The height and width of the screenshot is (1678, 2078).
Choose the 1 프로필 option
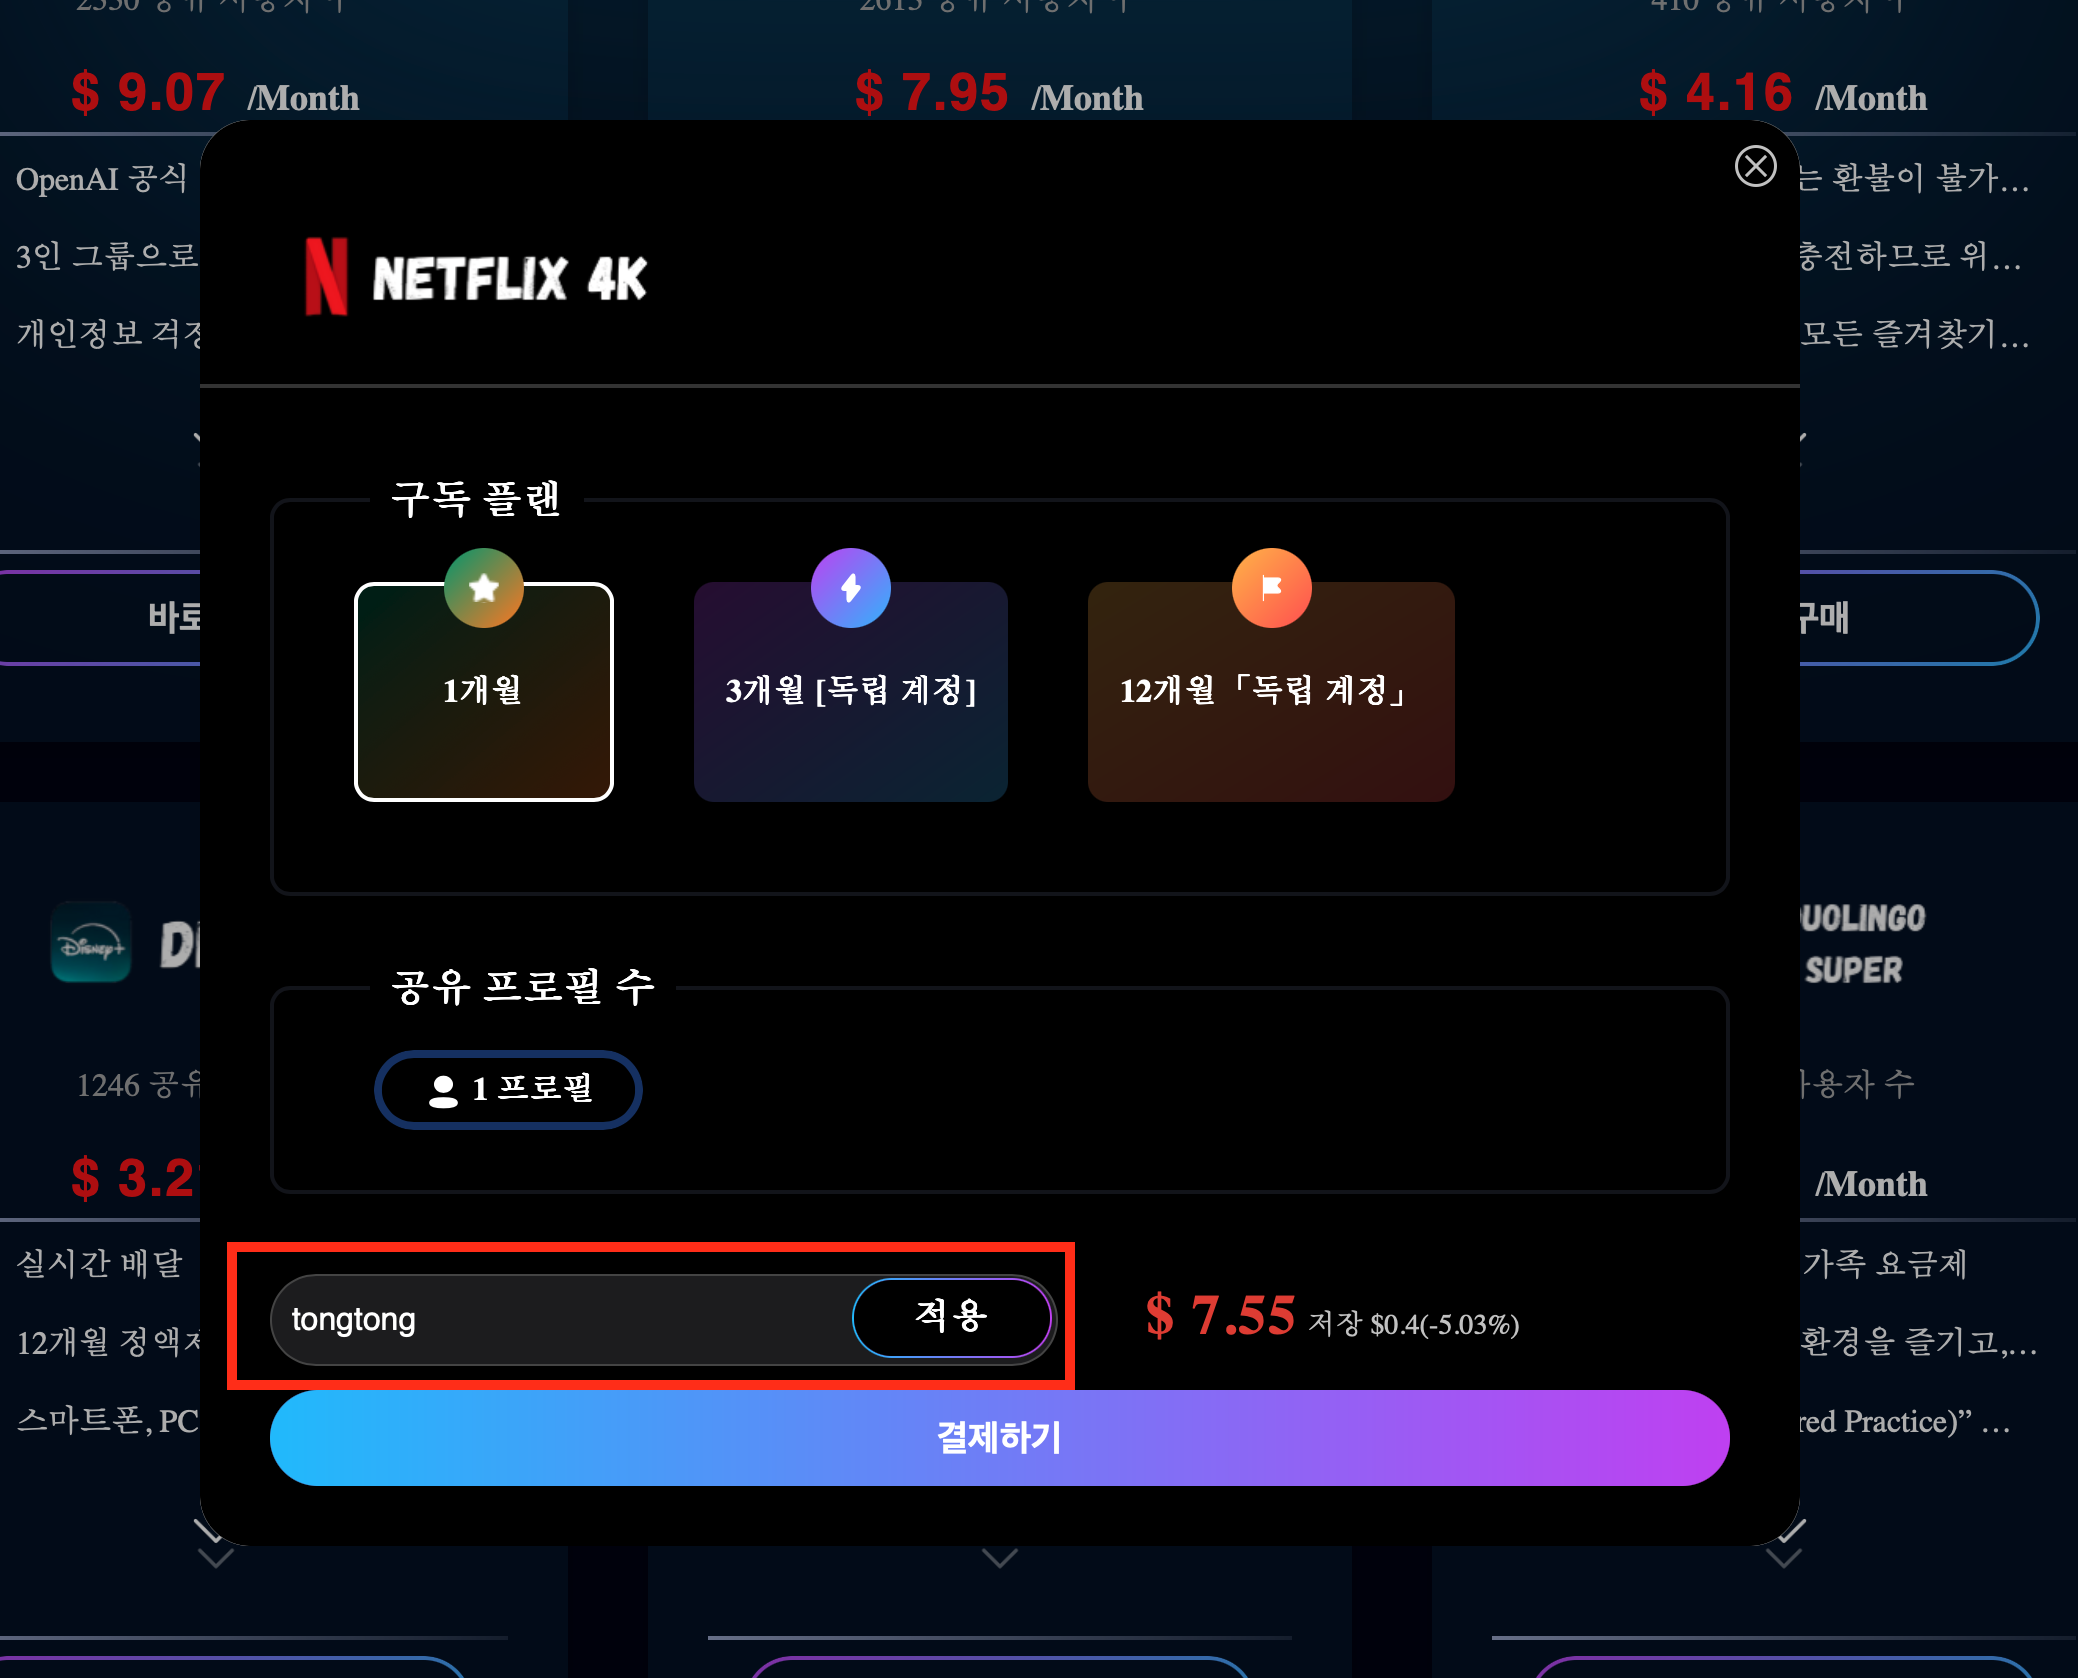[509, 1090]
